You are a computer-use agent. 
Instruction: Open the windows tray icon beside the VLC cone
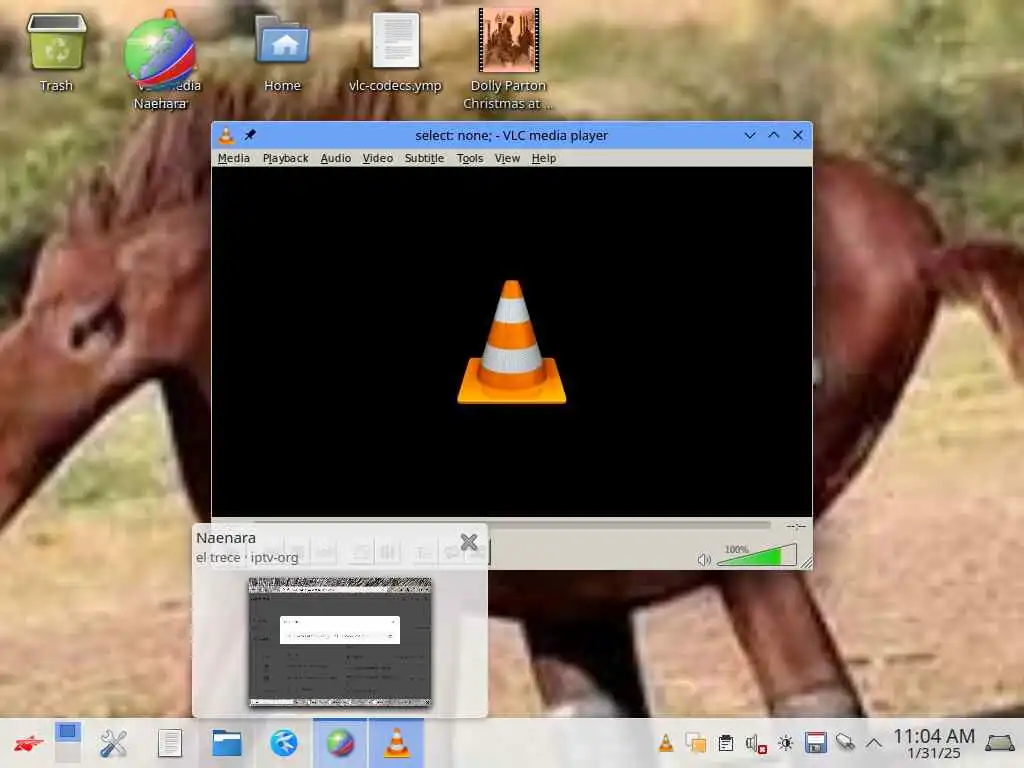click(696, 743)
